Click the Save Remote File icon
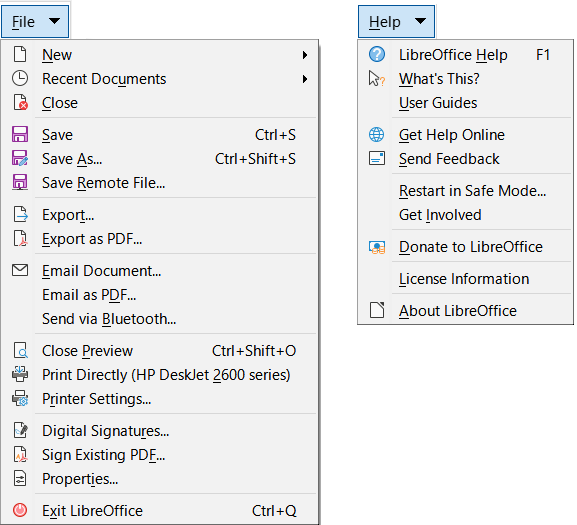The width and height of the screenshot is (577, 525). click(x=20, y=182)
